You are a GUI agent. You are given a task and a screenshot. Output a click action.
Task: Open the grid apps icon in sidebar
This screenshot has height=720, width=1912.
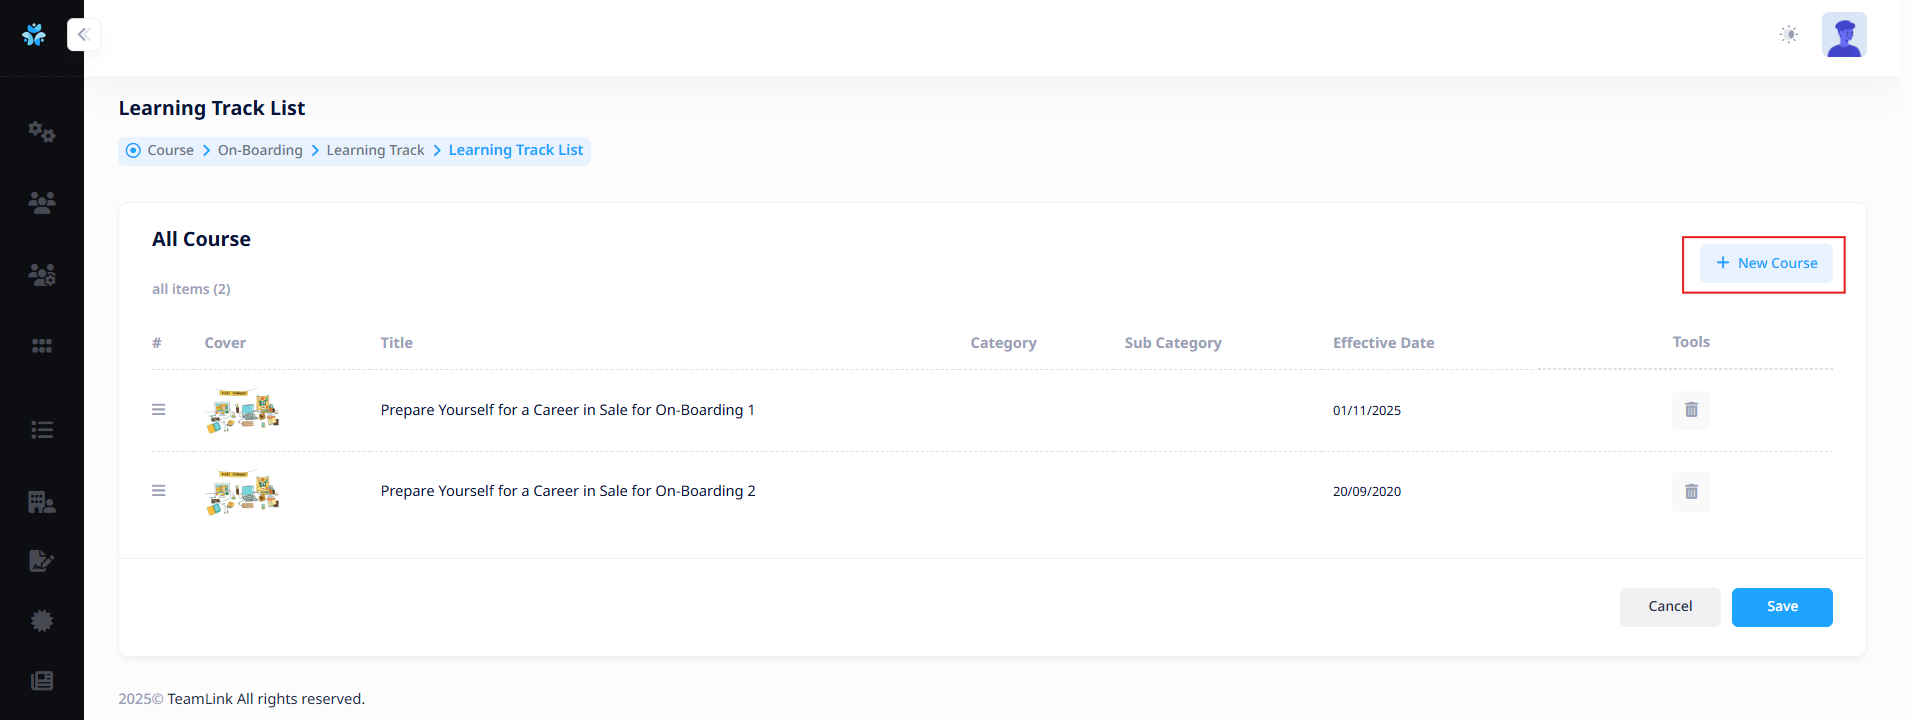tap(41, 346)
